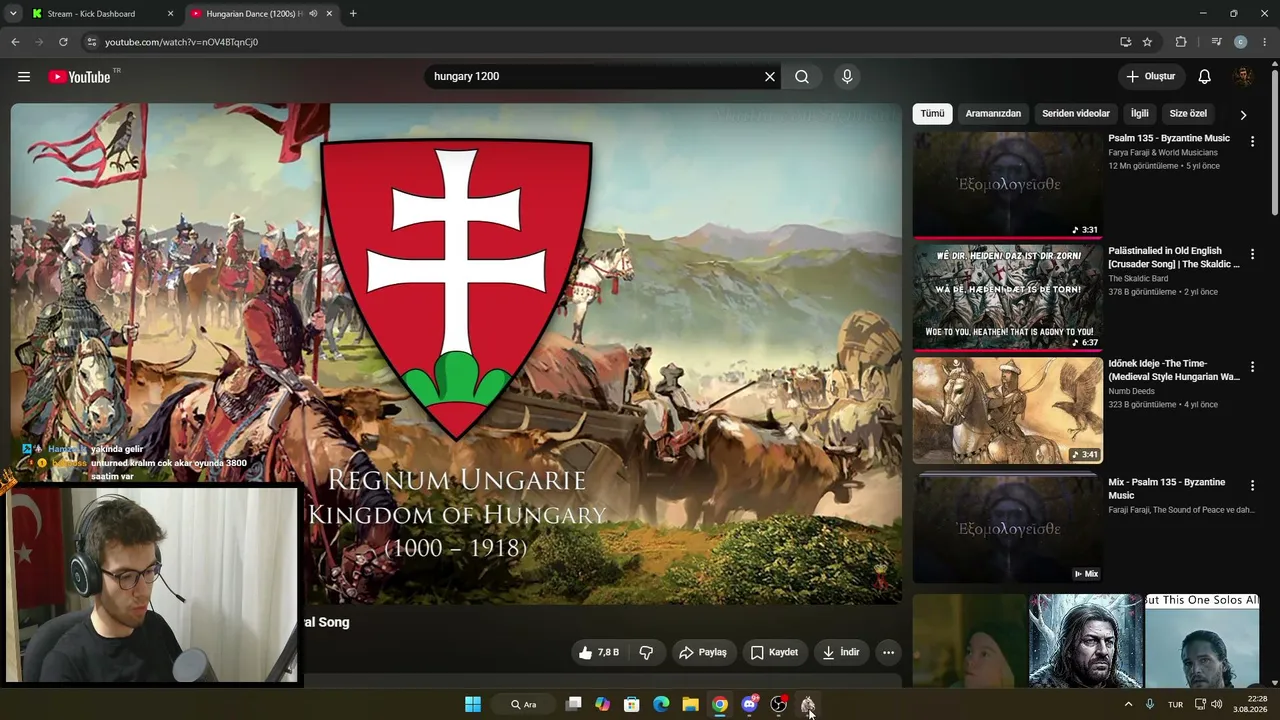
Task: Open the Mix - Psalm 135 playlist title
Action: pyautogui.click(x=1166, y=489)
